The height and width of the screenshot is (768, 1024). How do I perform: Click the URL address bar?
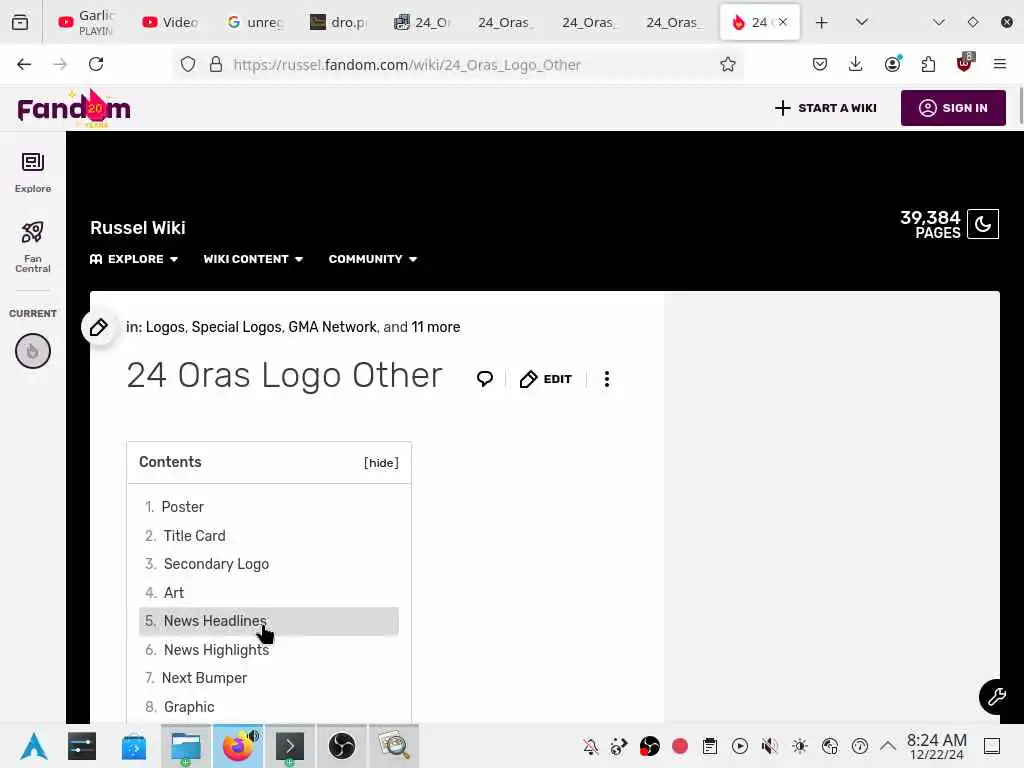tap(457, 65)
